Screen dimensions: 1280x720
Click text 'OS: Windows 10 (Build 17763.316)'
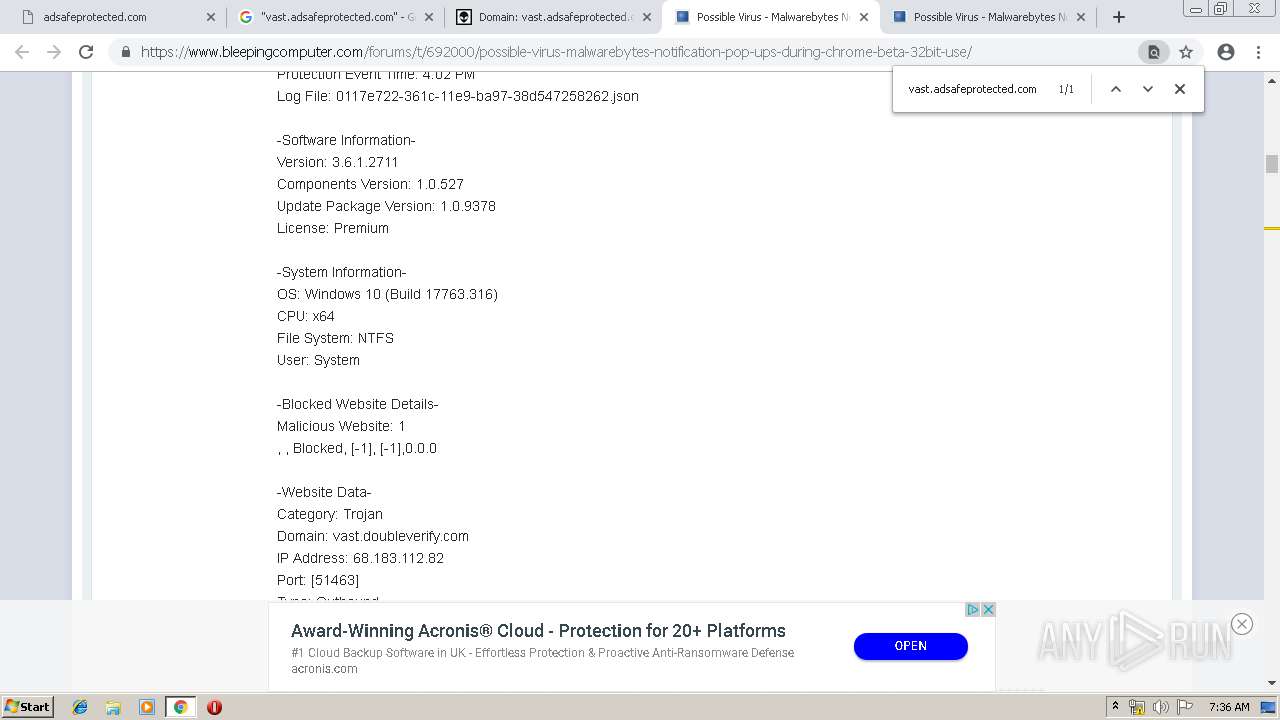pos(387,294)
